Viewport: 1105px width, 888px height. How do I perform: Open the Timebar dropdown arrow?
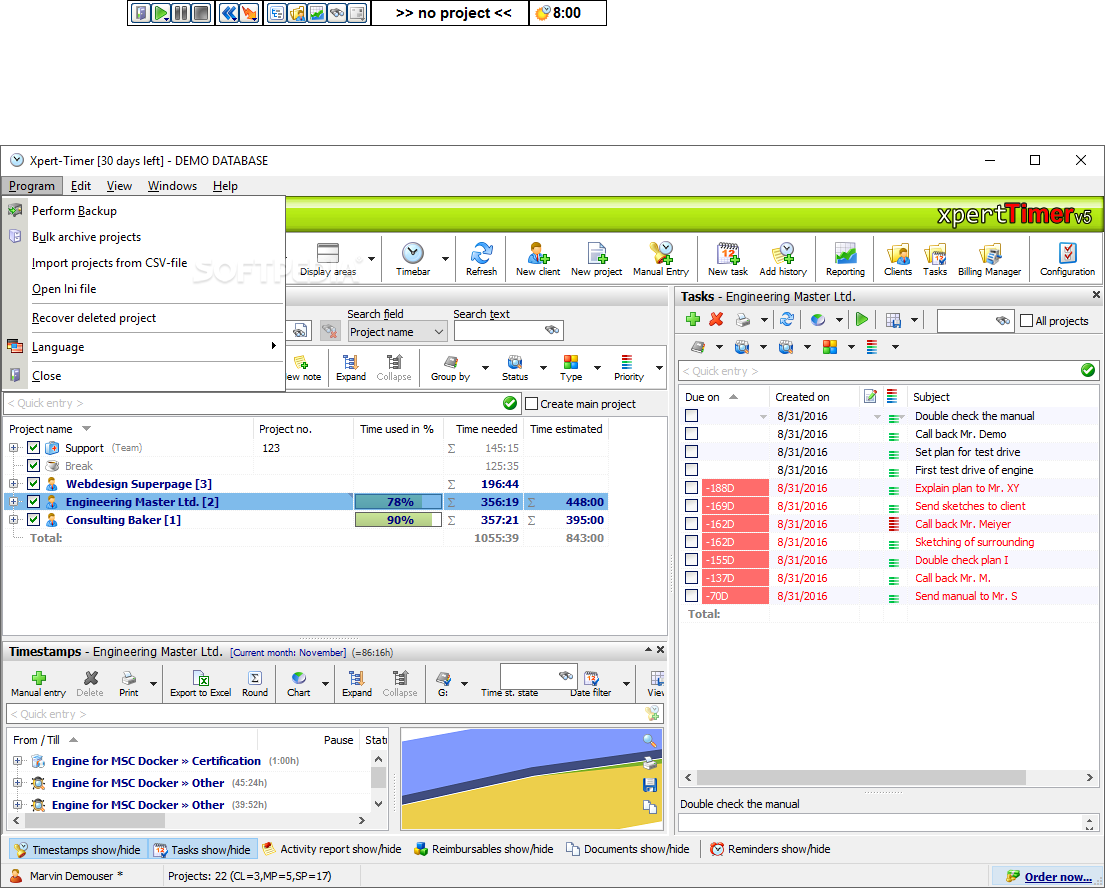tap(445, 259)
